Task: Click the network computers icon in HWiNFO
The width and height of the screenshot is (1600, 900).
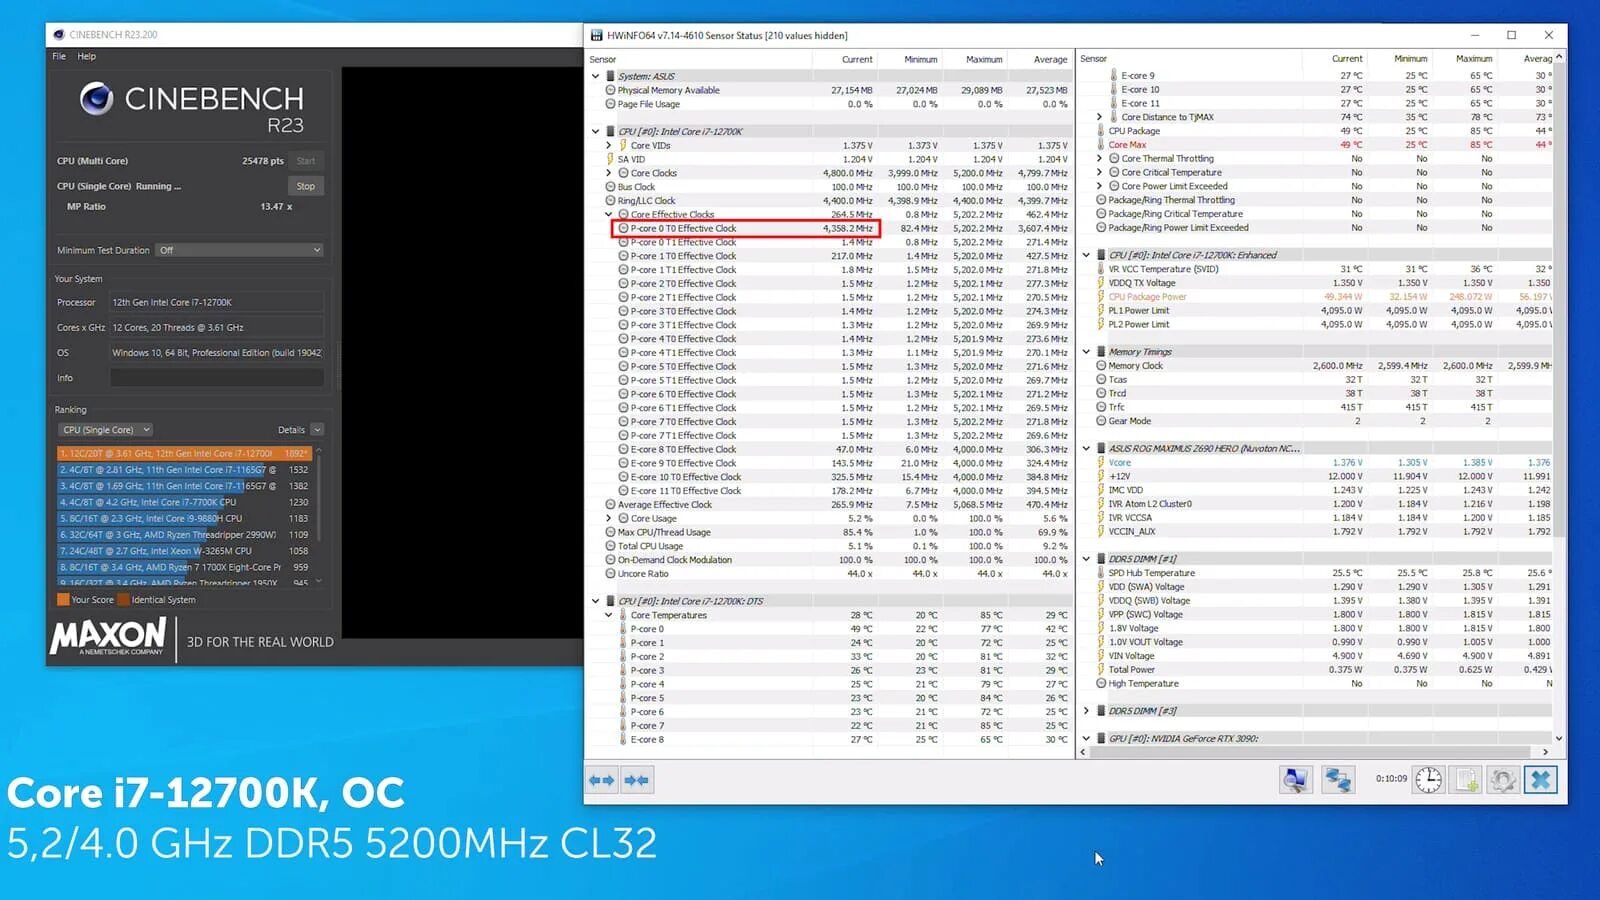Action: pyautogui.click(x=1338, y=780)
